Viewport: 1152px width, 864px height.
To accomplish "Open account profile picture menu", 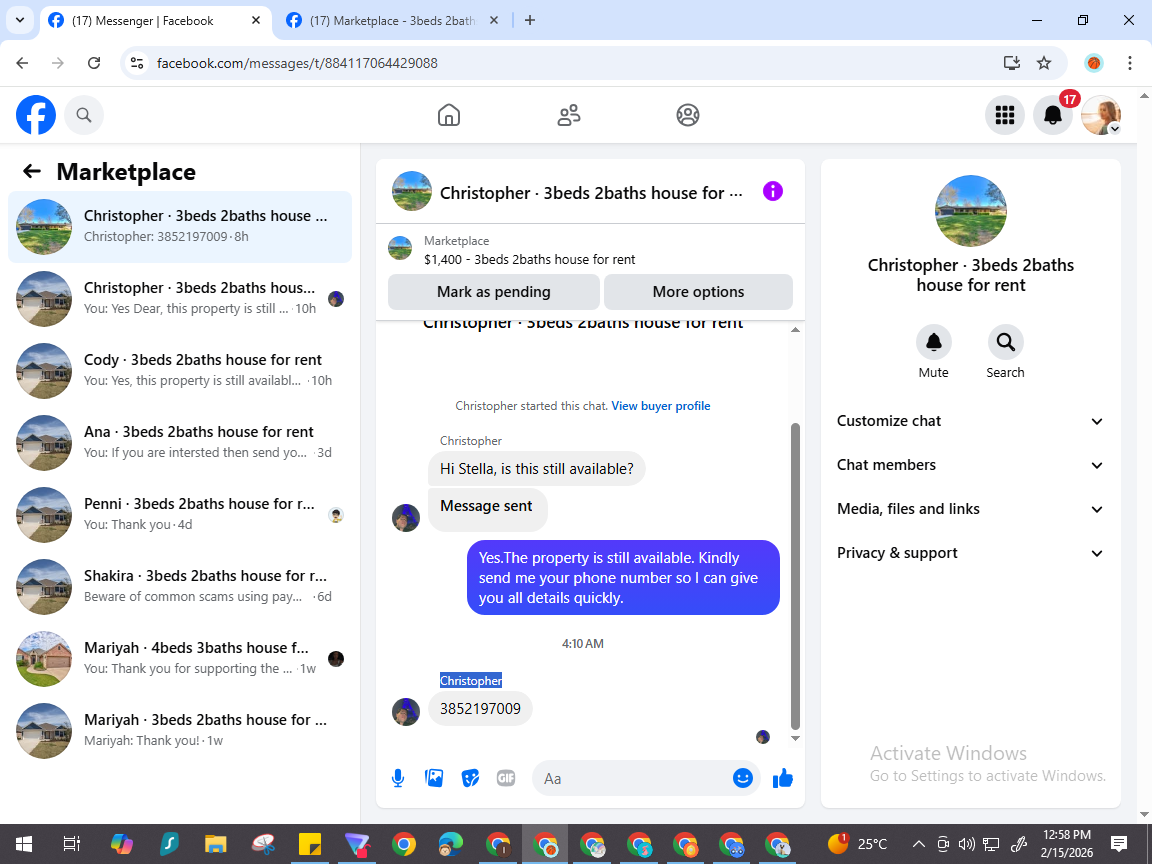I will point(1101,115).
